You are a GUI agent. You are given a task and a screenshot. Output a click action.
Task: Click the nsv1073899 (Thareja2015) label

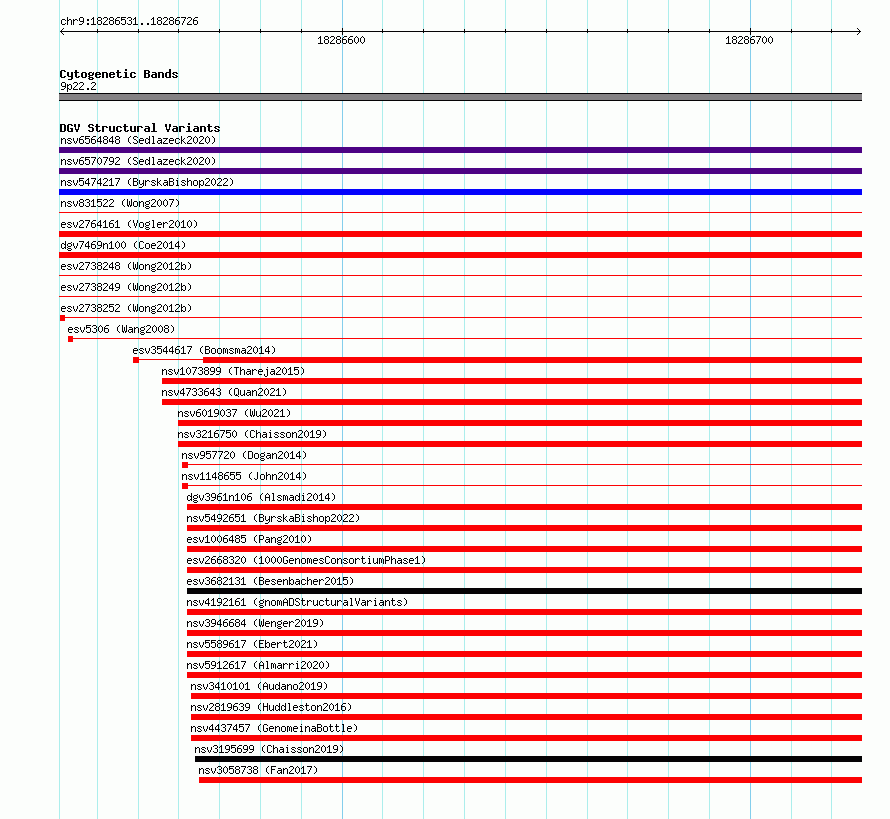(233, 371)
